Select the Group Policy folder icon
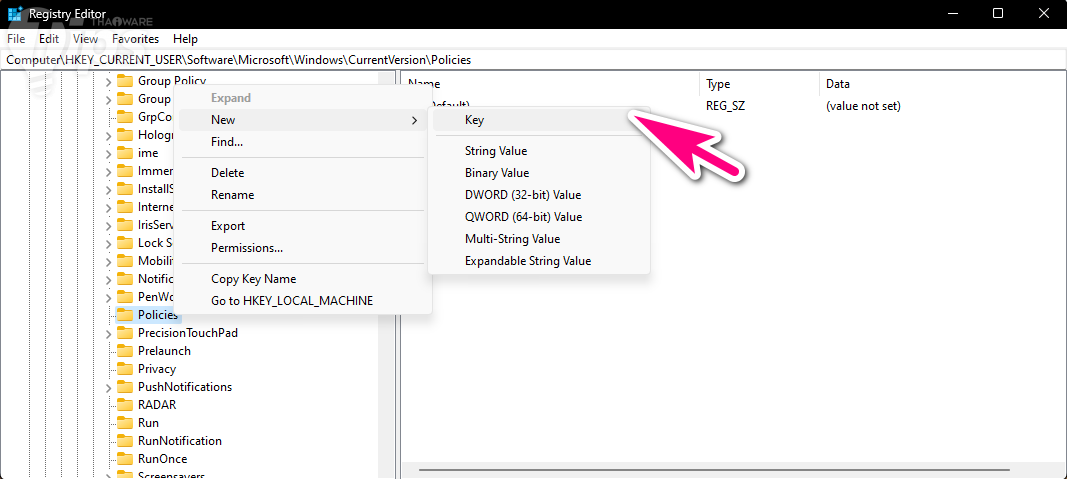This screenshot has width=1067, height=479. [x=125, y=81]
